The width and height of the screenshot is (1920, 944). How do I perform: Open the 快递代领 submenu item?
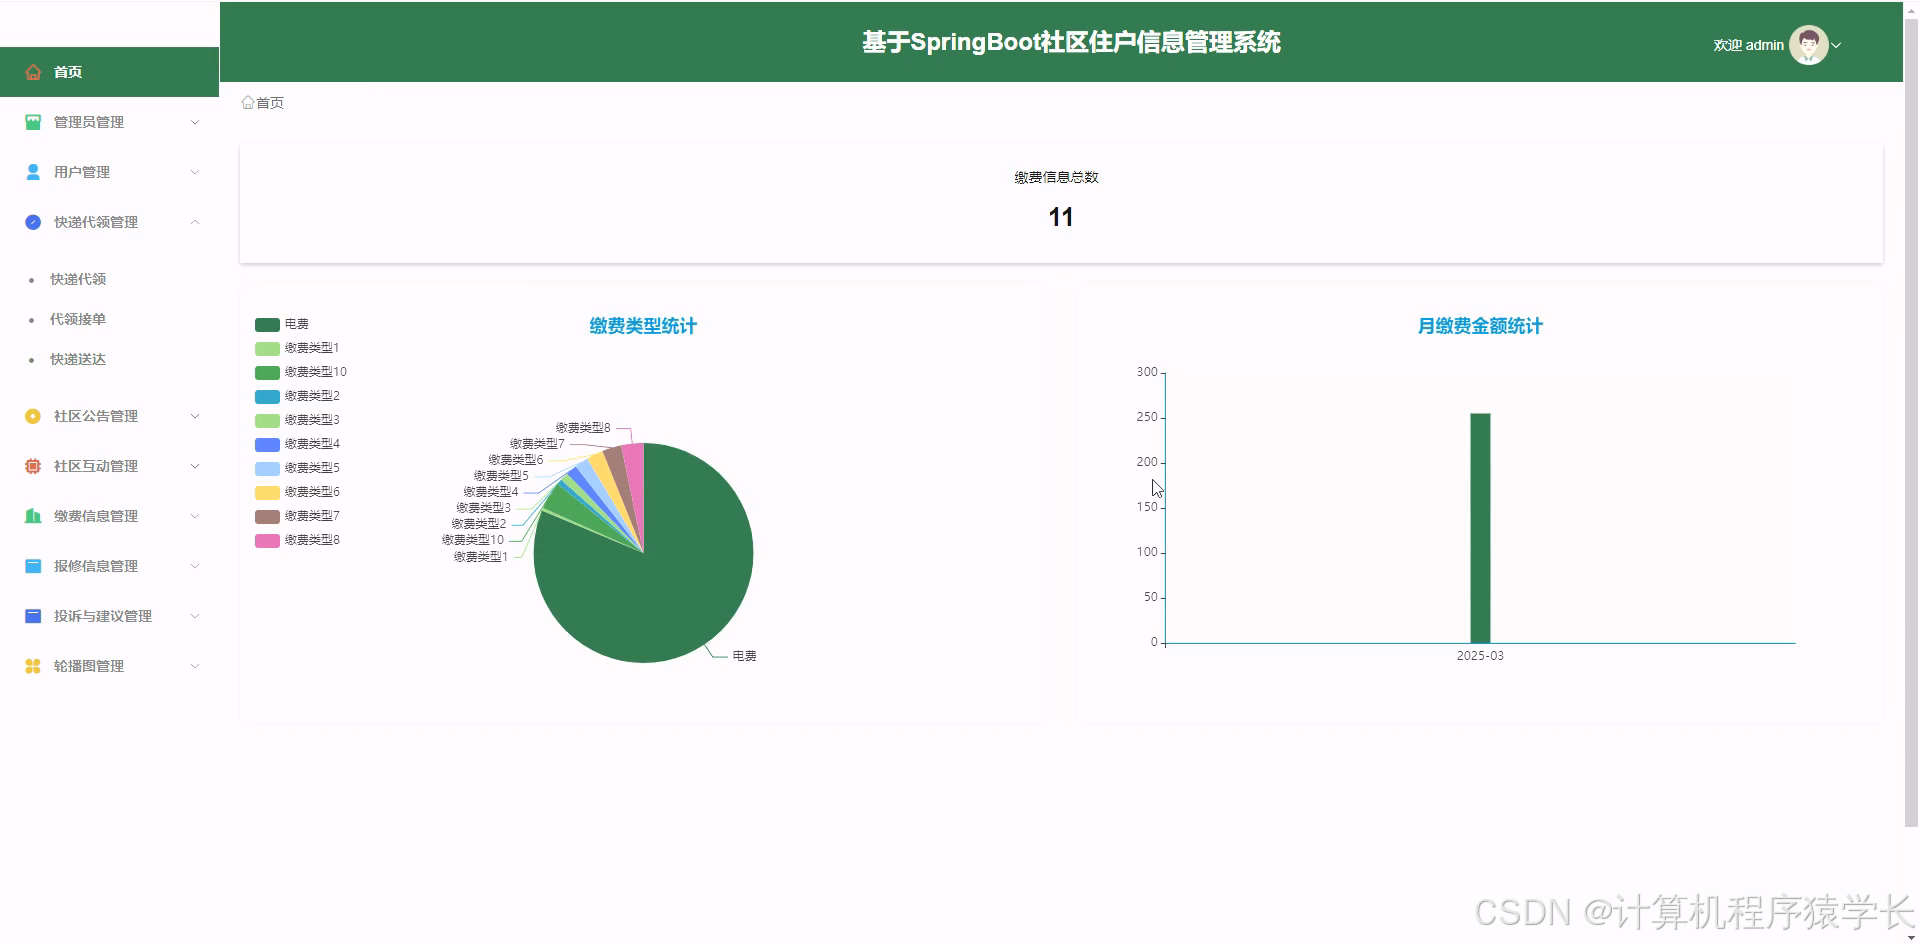click(78, 278)
